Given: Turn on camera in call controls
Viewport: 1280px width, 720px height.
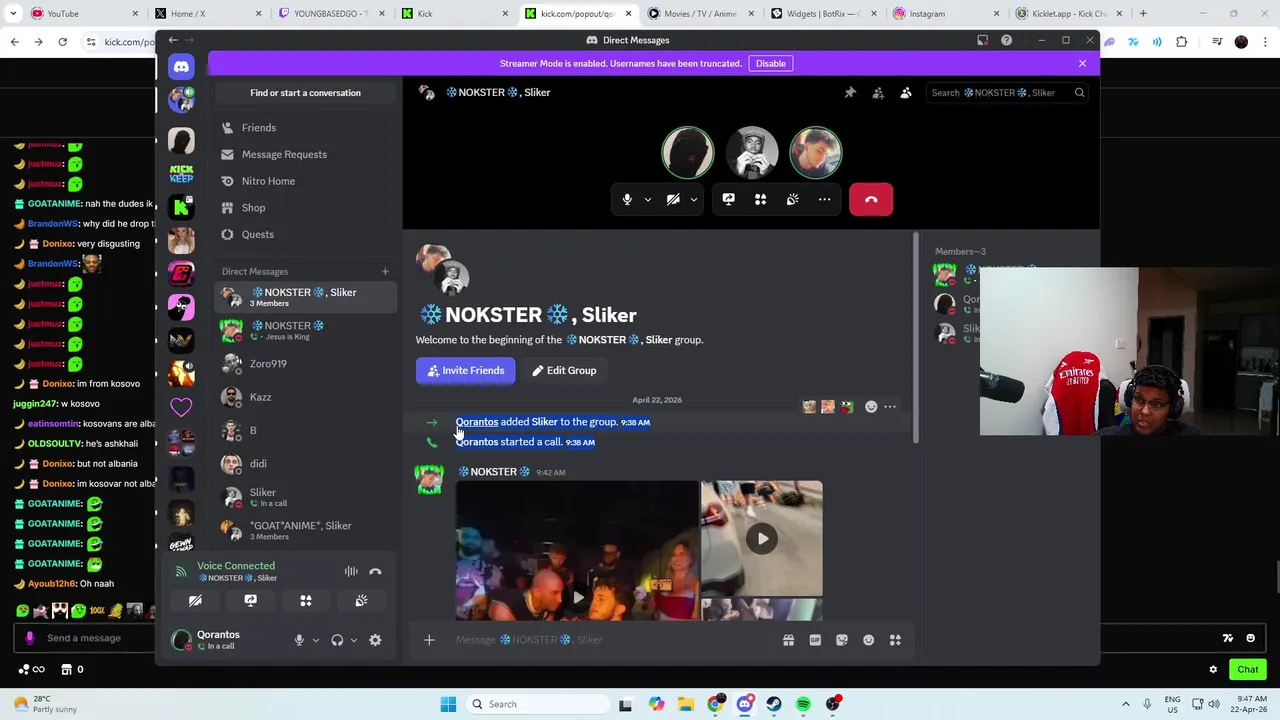Looking at the screenshot, I should [673, 200].
